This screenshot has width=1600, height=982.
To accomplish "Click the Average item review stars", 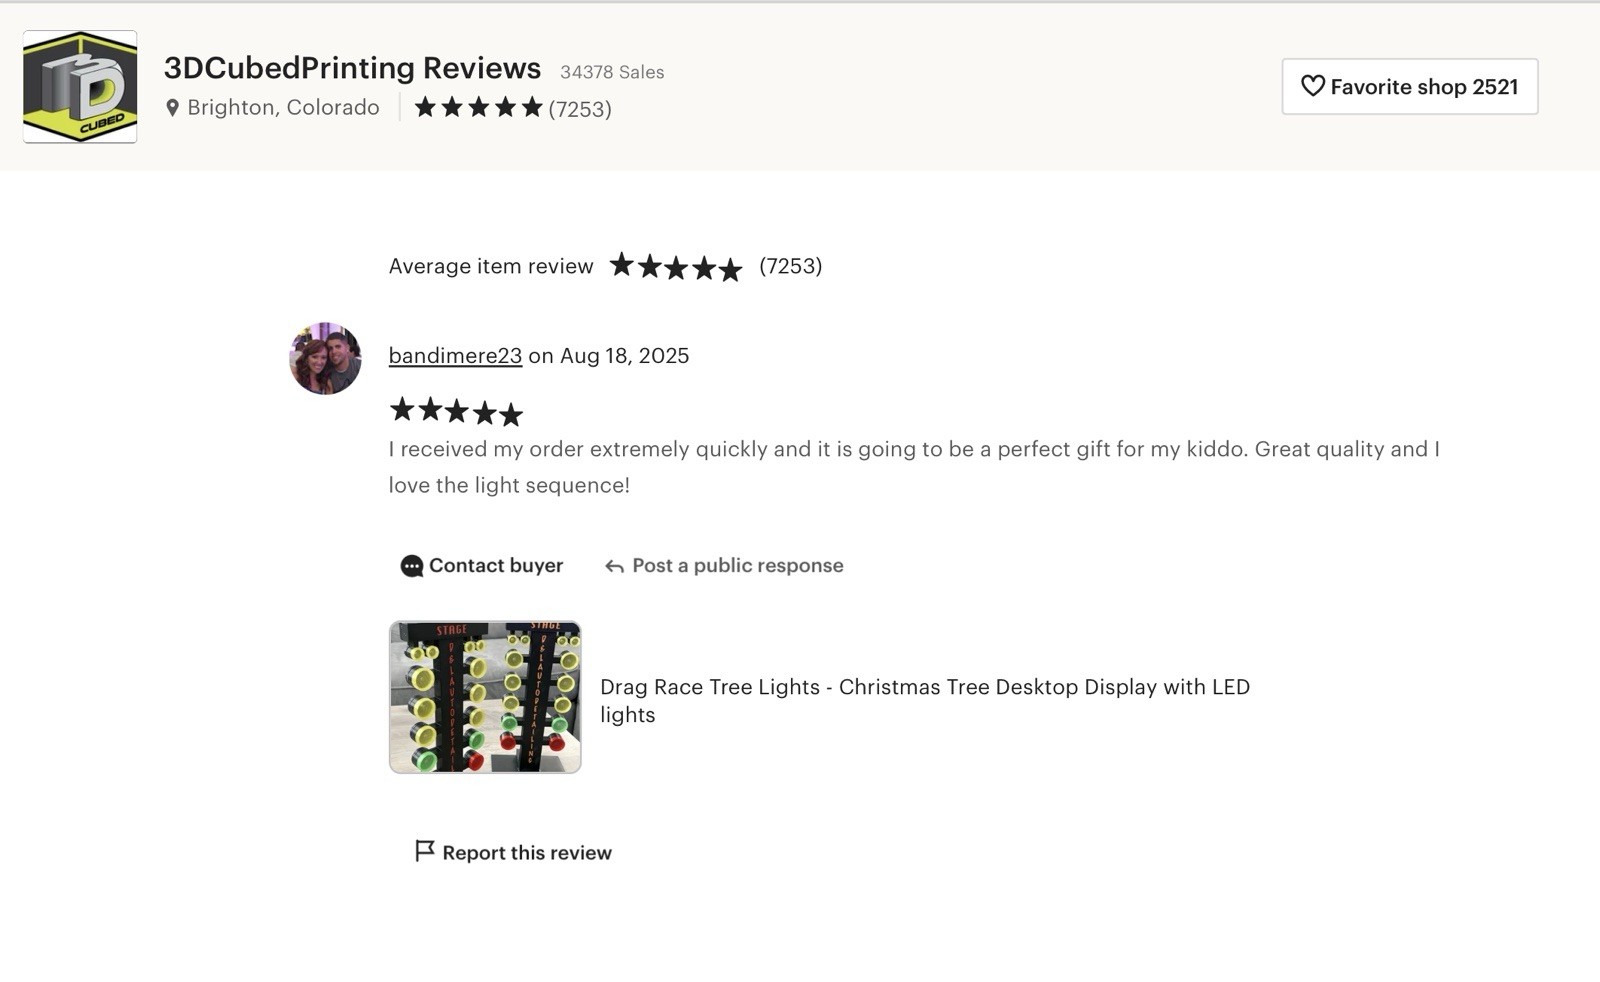I will 676,267.
